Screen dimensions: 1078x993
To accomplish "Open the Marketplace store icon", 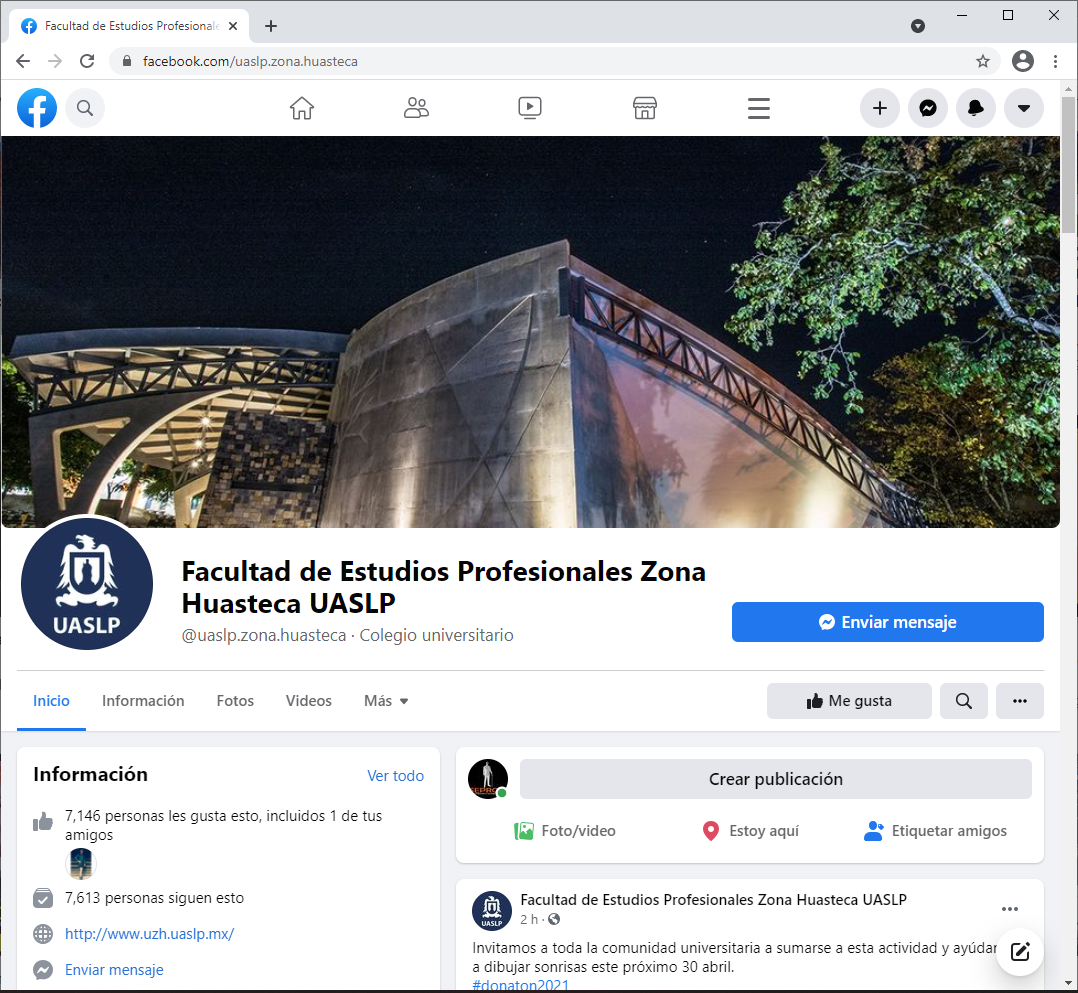I will [645, 108].
